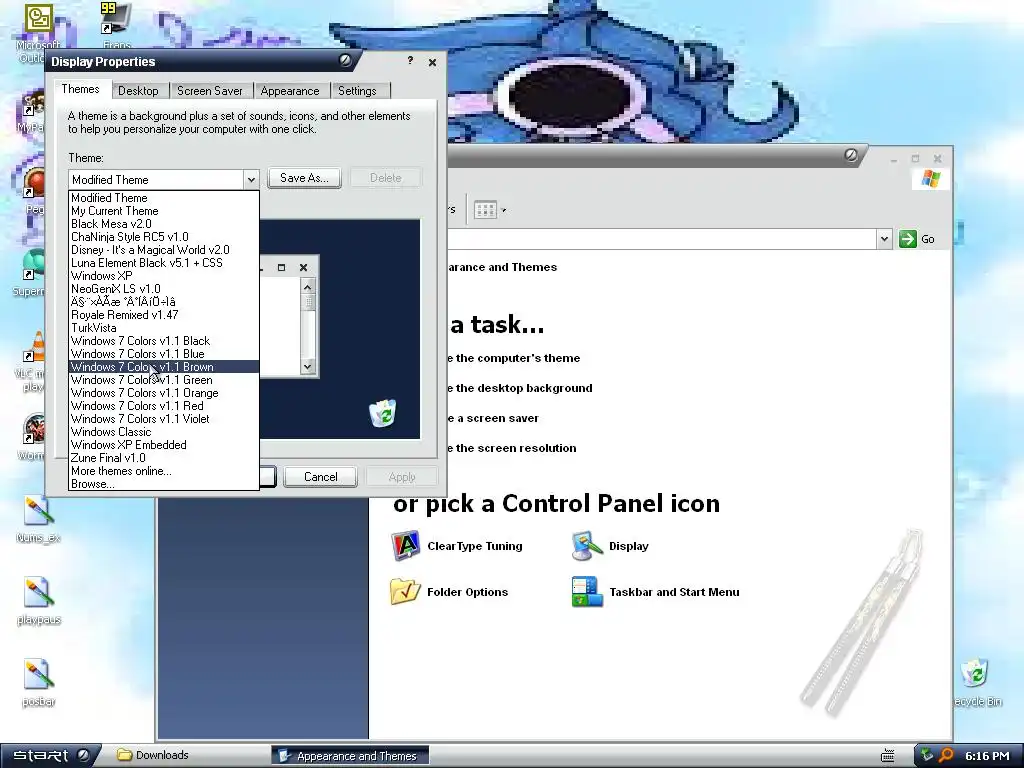Image resolution: width=1024 pixels, height=768 pixels.
Task: Click the Windows flag logo in Control Panel
Action: 931,179
